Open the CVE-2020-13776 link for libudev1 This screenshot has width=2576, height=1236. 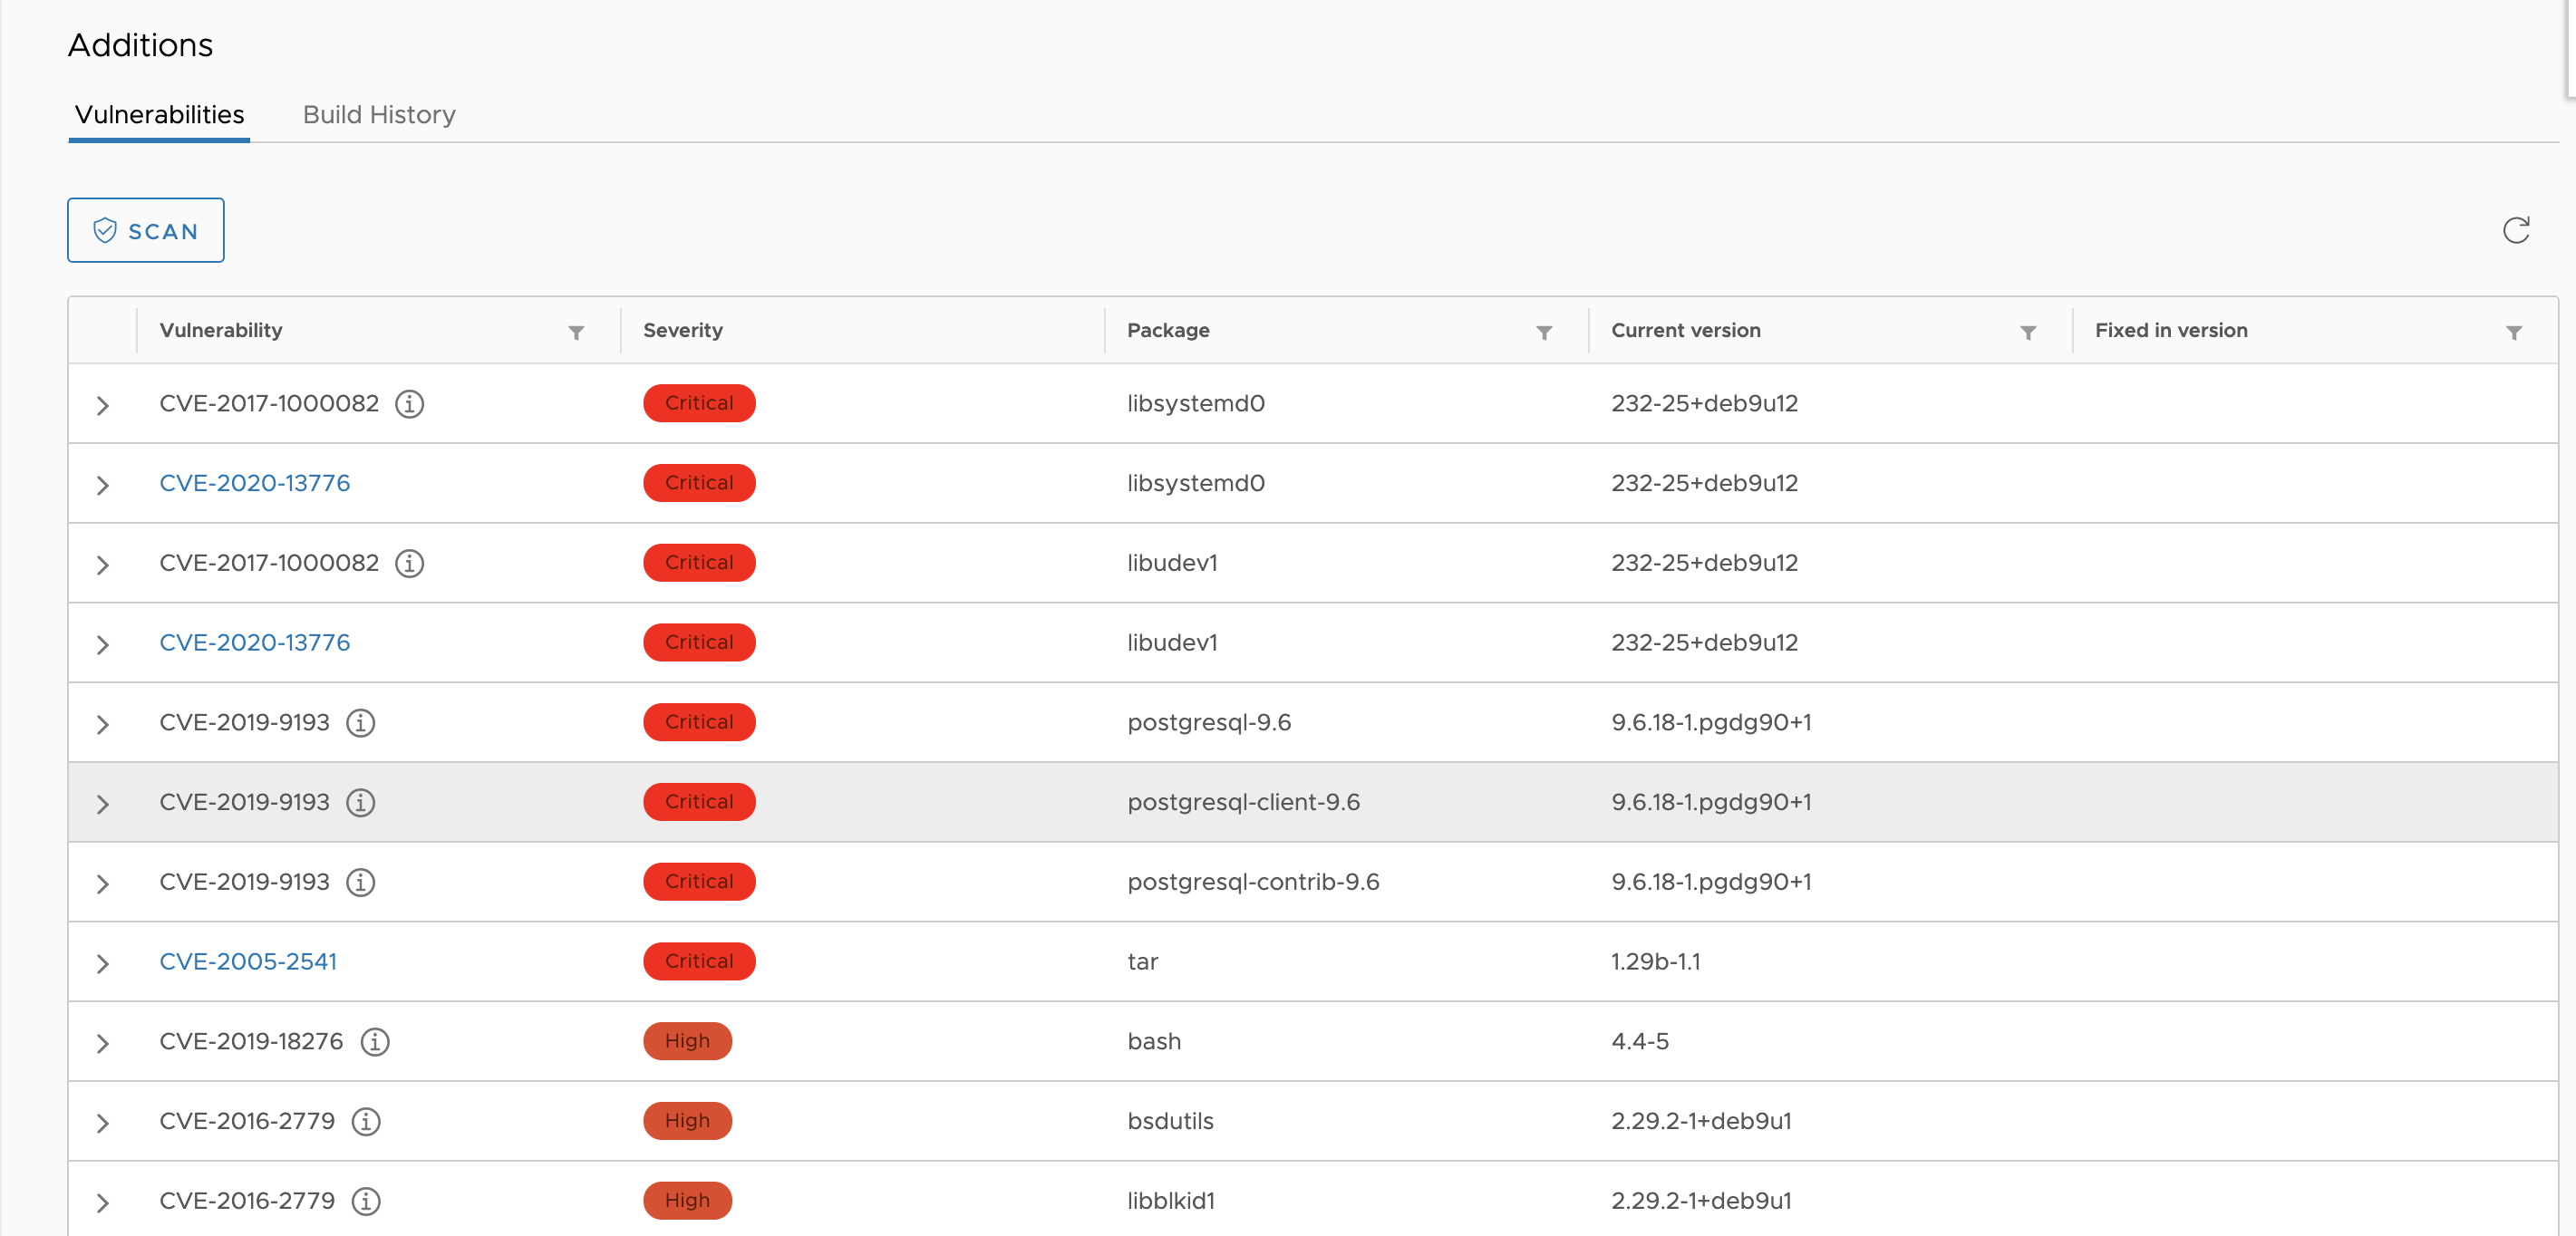coord(254,643)
